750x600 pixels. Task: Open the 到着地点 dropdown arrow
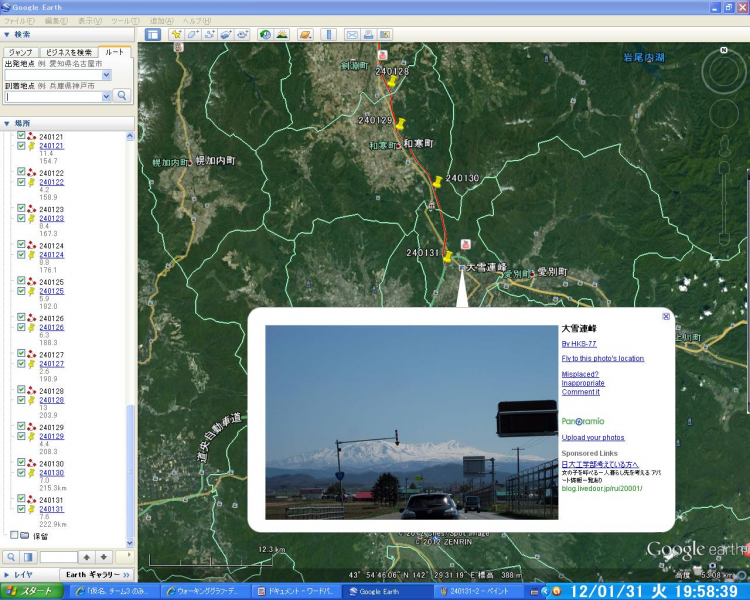(106, 97)
